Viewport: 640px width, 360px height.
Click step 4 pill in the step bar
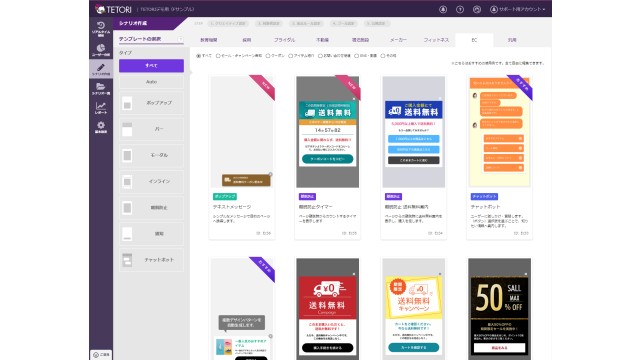tap(343, 23)
